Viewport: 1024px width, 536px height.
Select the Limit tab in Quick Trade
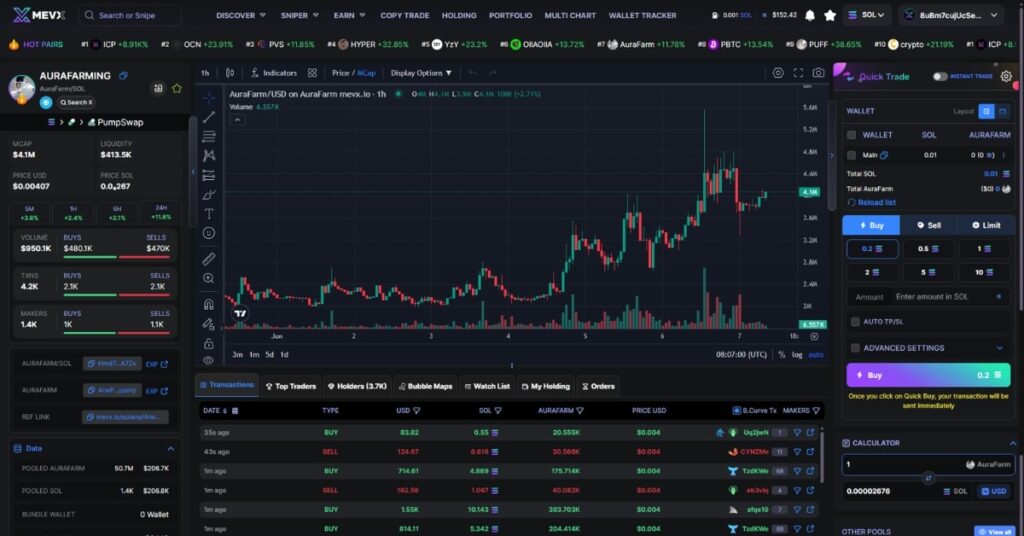(x=985, y=225)
